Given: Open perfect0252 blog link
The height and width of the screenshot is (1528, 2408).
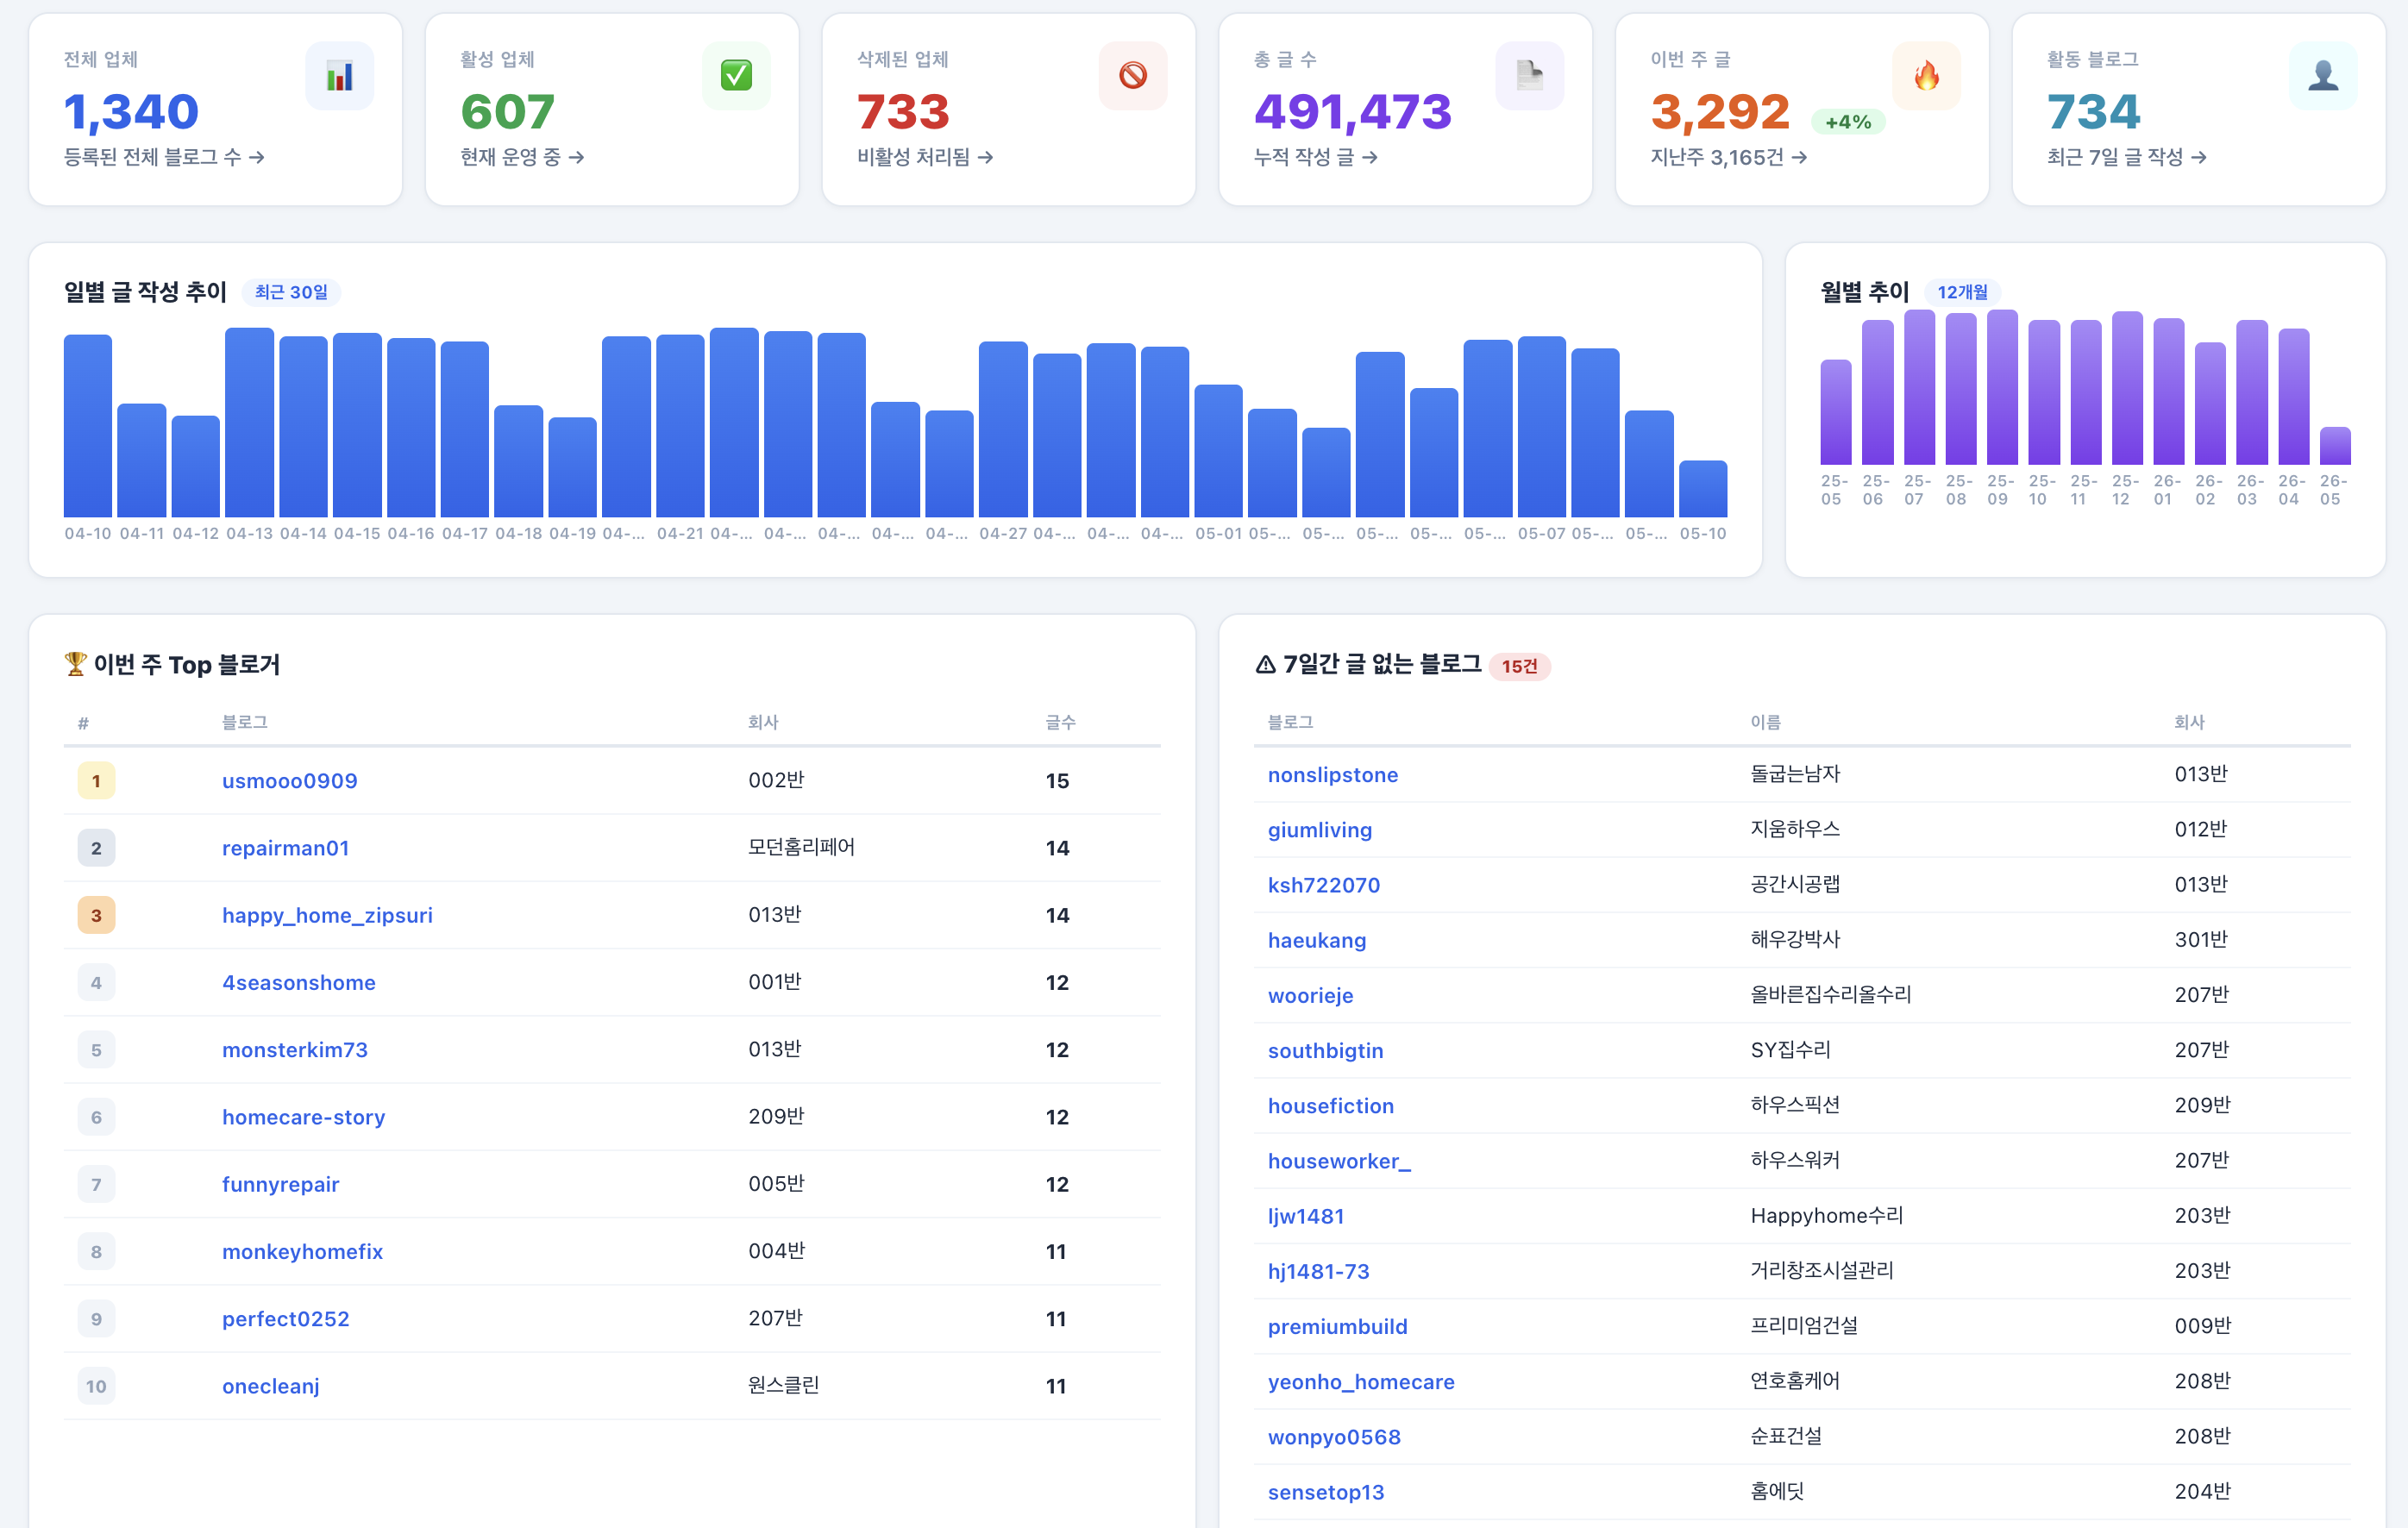Looking at the screenshot, I should (x=286, y=1319).
